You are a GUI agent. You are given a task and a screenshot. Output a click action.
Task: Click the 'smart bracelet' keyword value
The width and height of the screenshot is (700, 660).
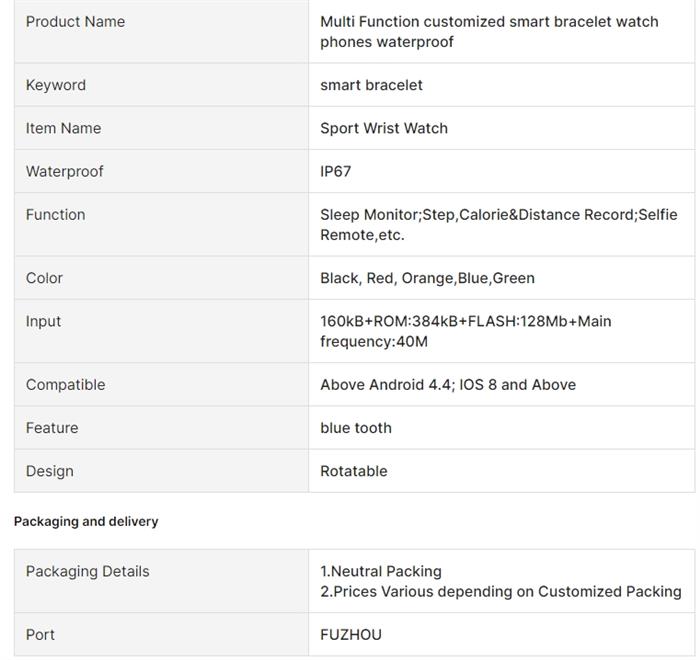click(x=371, y=85)
